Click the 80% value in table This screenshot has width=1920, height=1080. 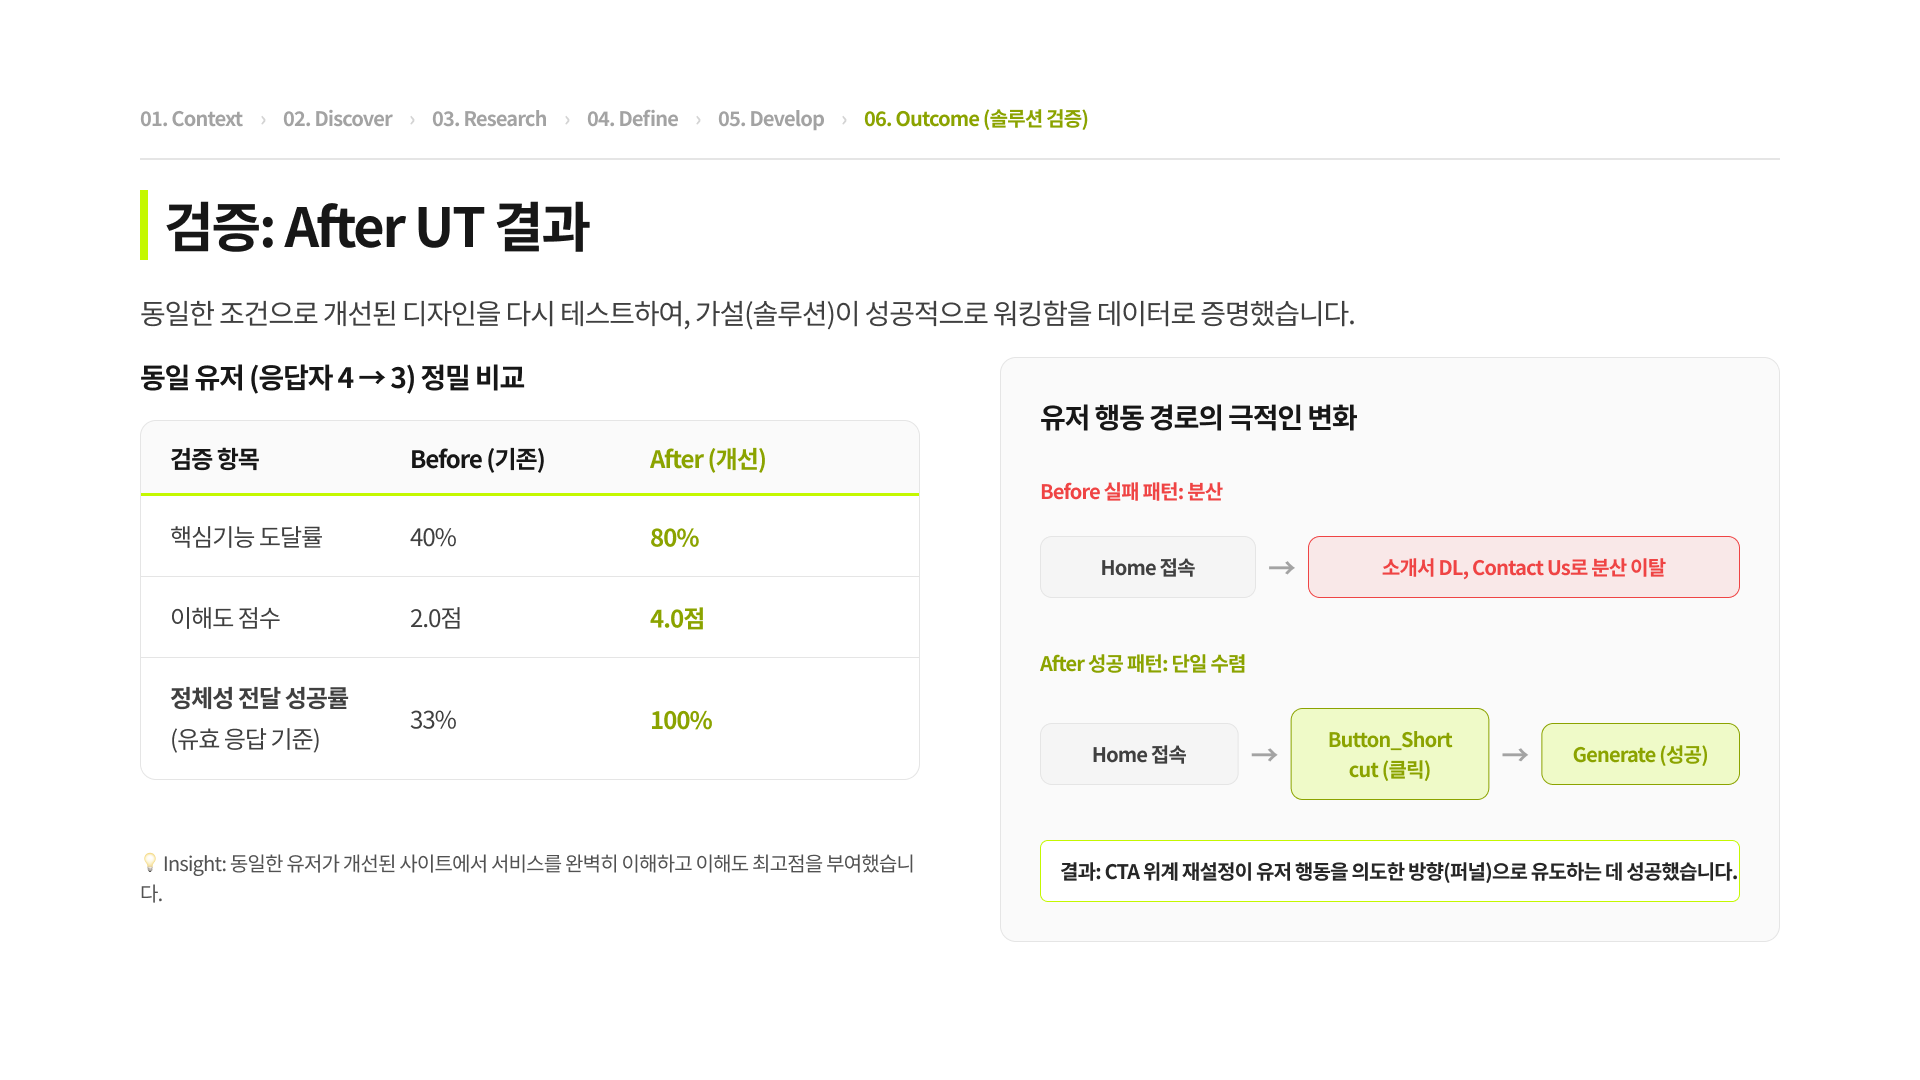click(675, 537)
